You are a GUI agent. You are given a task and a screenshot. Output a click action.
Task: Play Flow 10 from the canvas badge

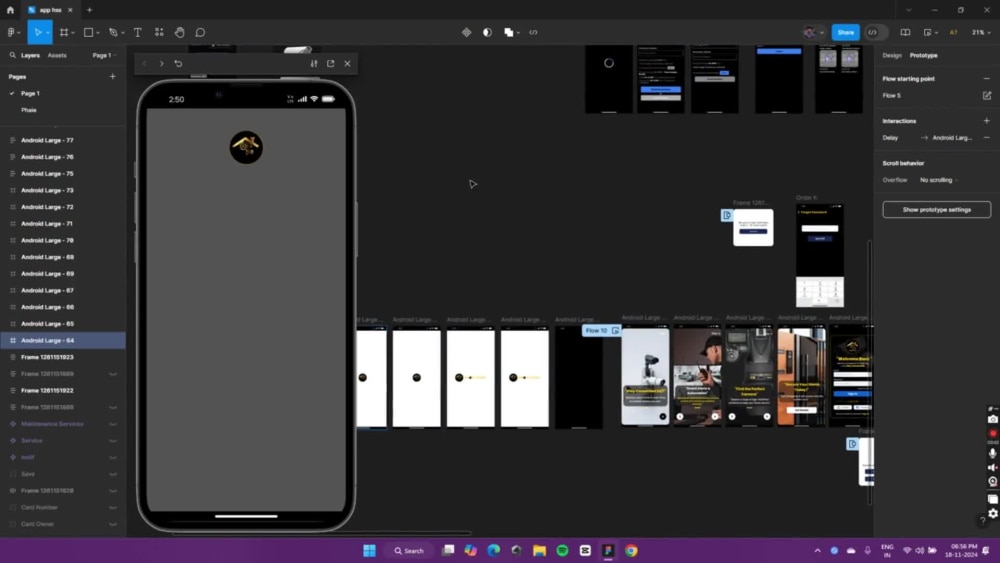615,331
